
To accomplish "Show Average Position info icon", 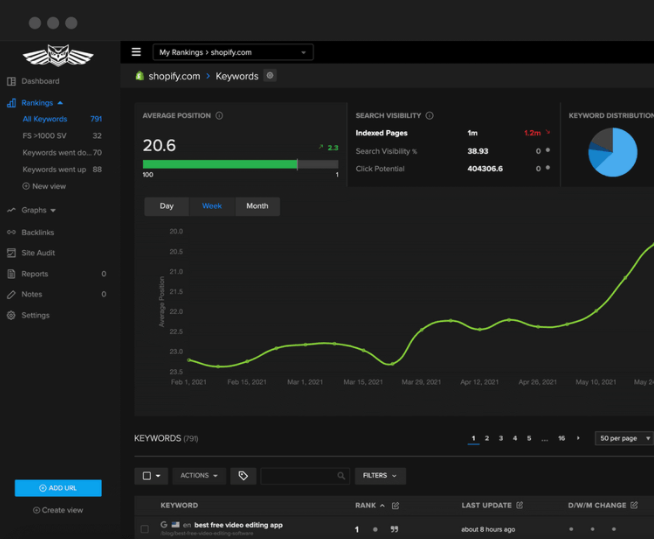I will tap(219, 116).
